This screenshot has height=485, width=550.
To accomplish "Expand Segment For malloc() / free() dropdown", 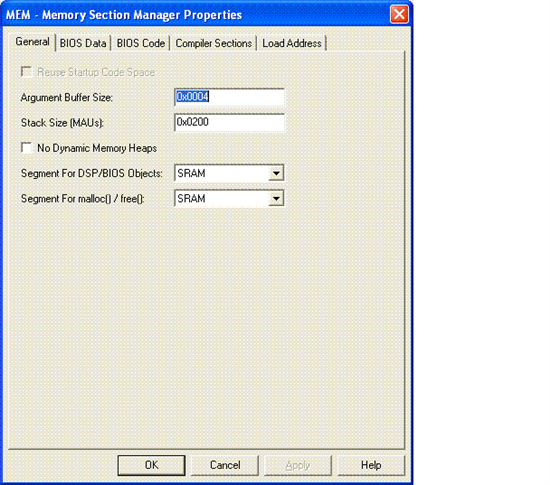I will coord(276,198).
